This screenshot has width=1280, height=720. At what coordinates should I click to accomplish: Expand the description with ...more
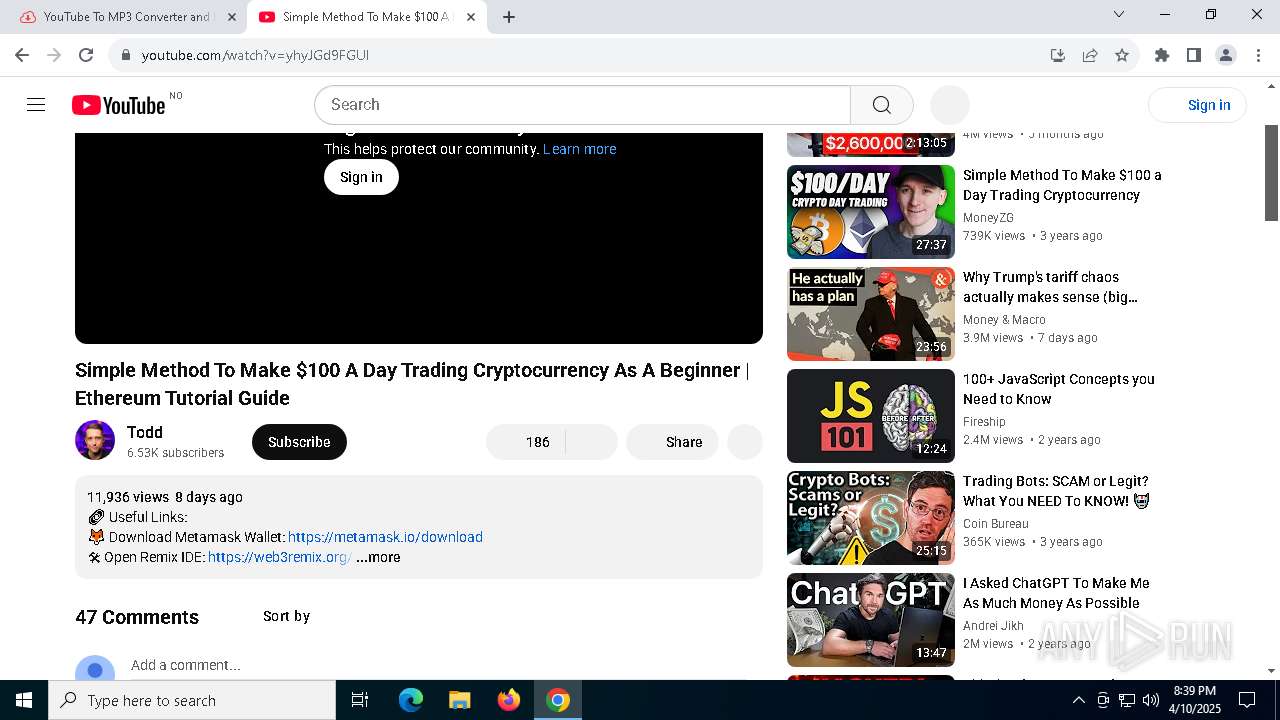click(378, 557)
